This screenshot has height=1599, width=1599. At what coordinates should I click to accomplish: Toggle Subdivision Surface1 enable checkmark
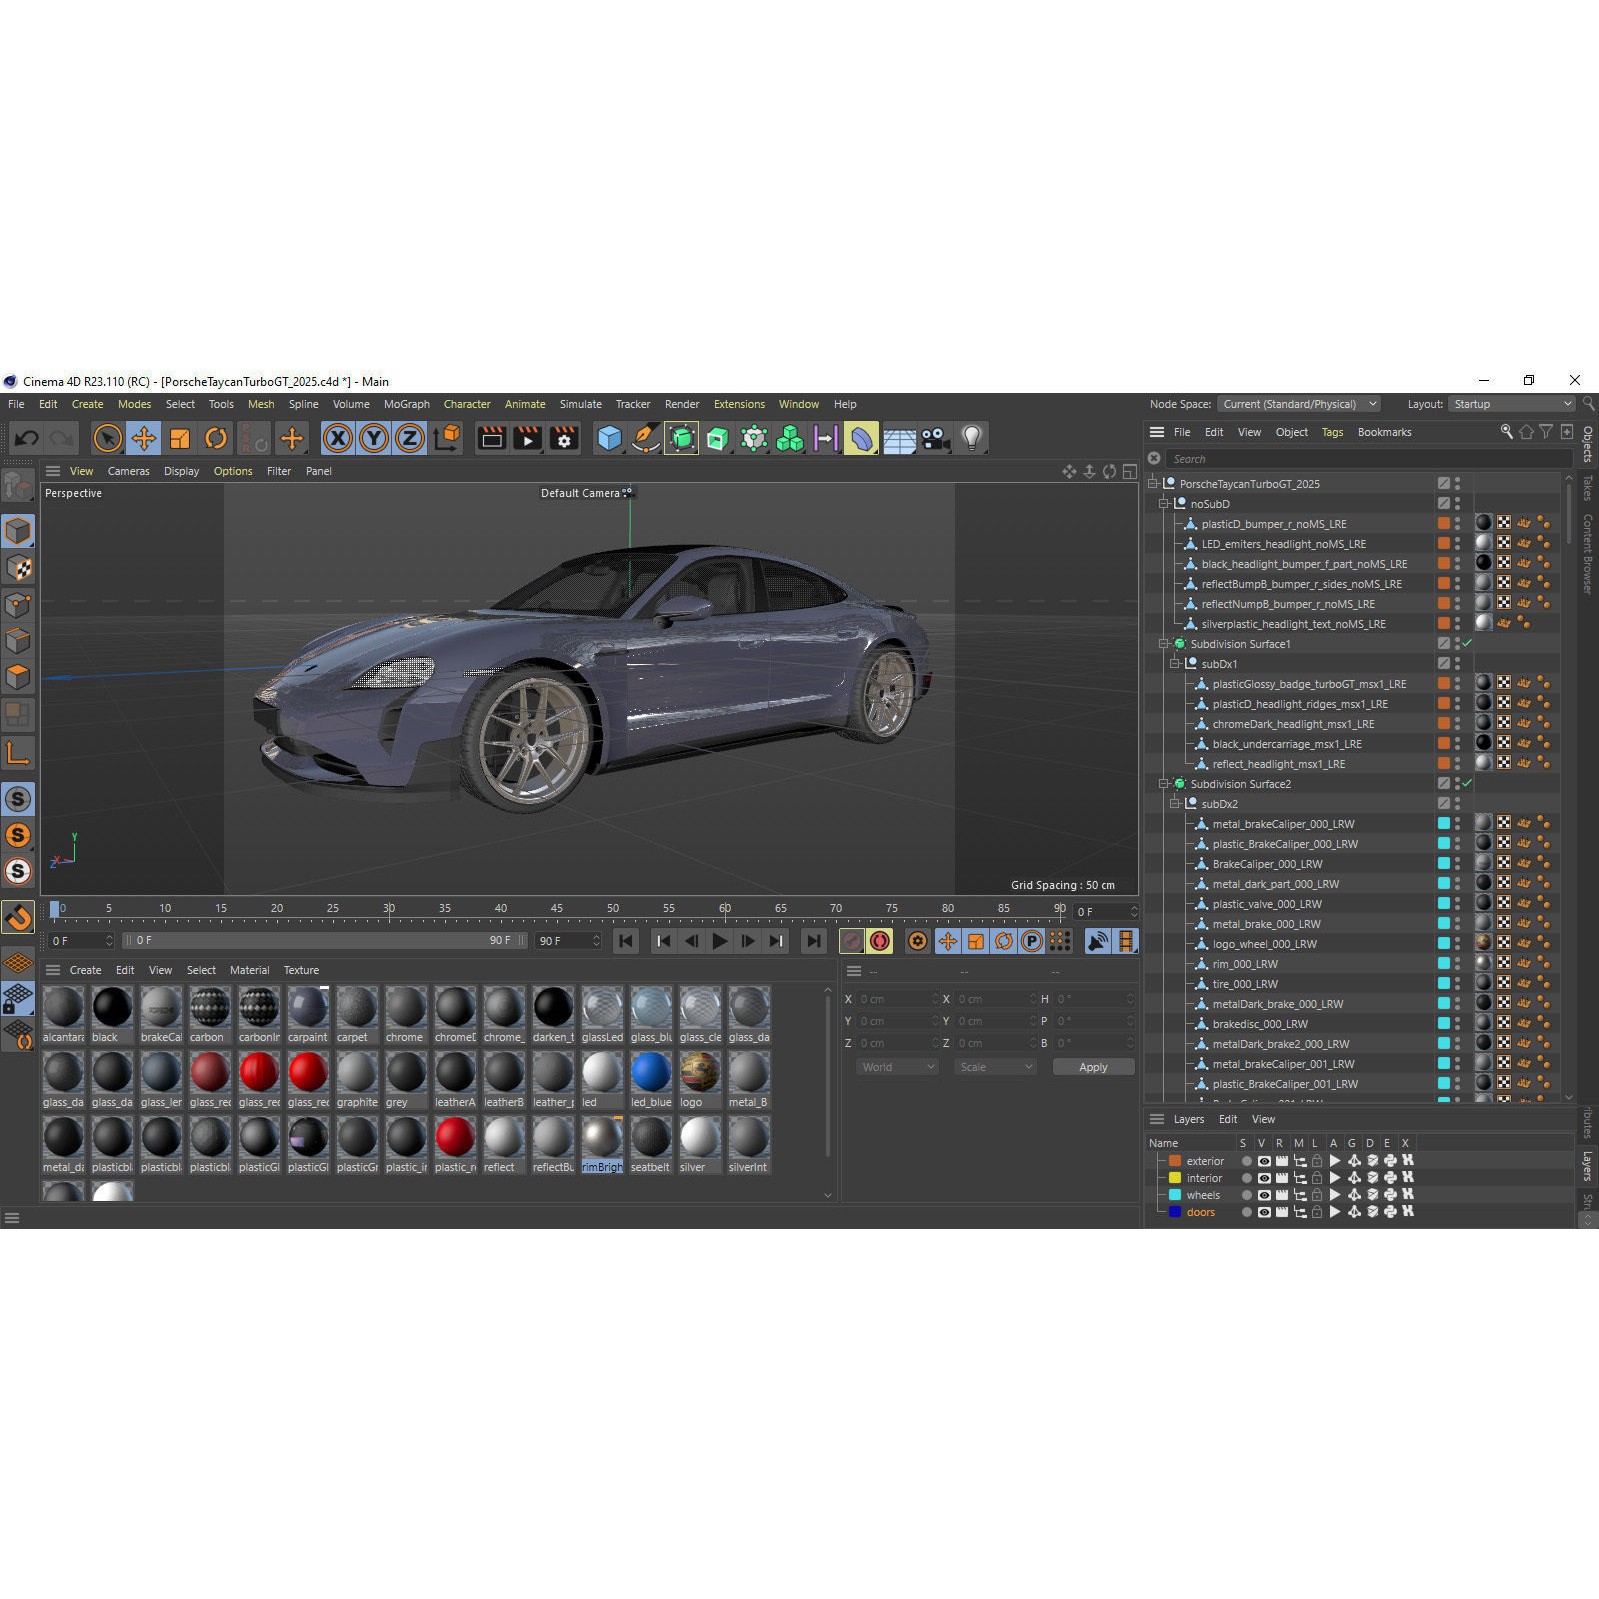point(1467,644)
